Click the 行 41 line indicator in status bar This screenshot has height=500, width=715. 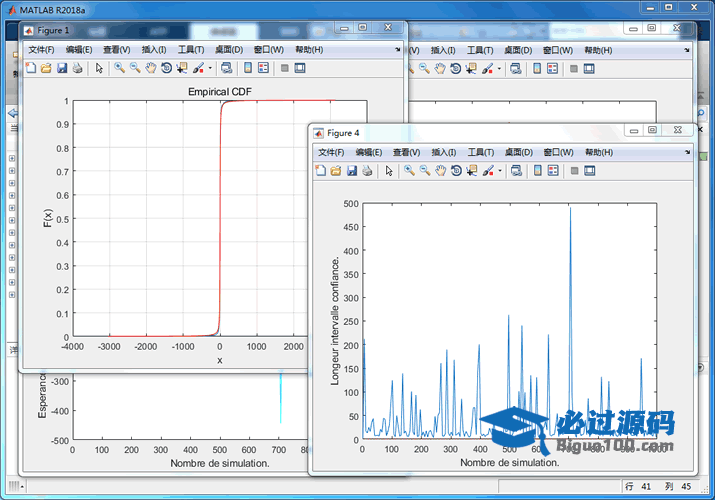tap(638, 486)
